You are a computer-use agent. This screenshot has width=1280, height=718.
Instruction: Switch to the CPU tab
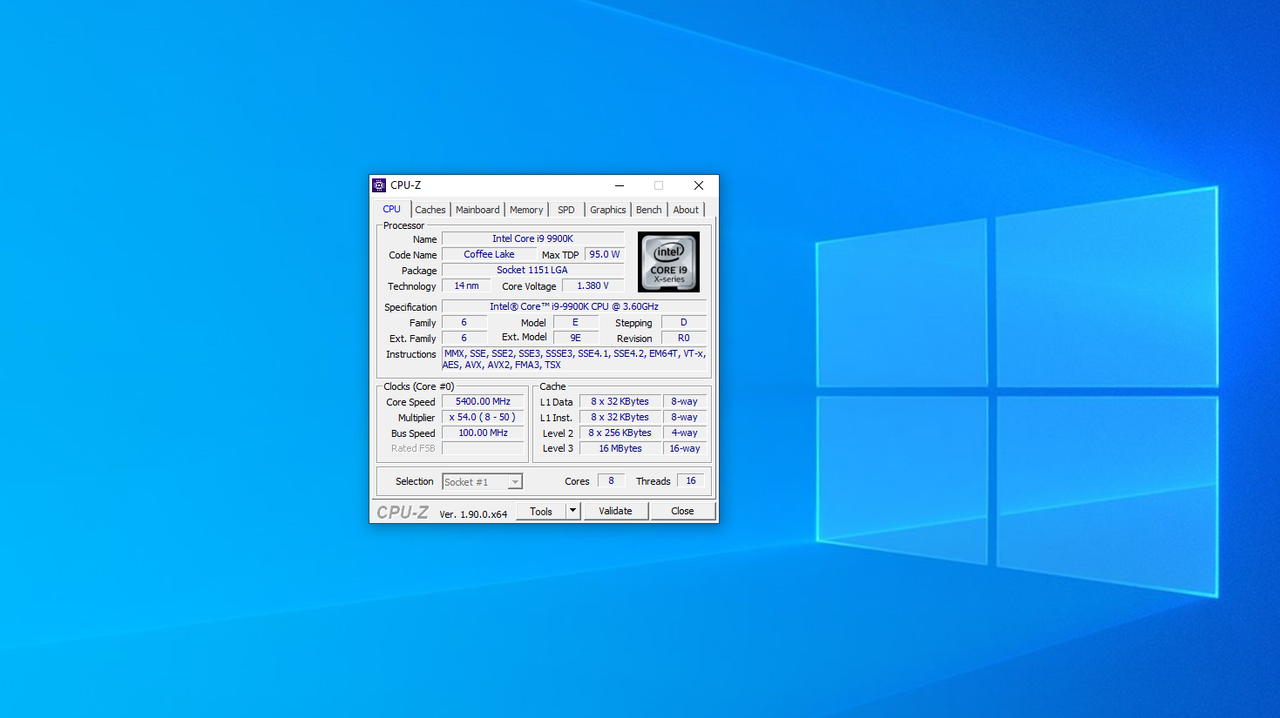point(392,209)
